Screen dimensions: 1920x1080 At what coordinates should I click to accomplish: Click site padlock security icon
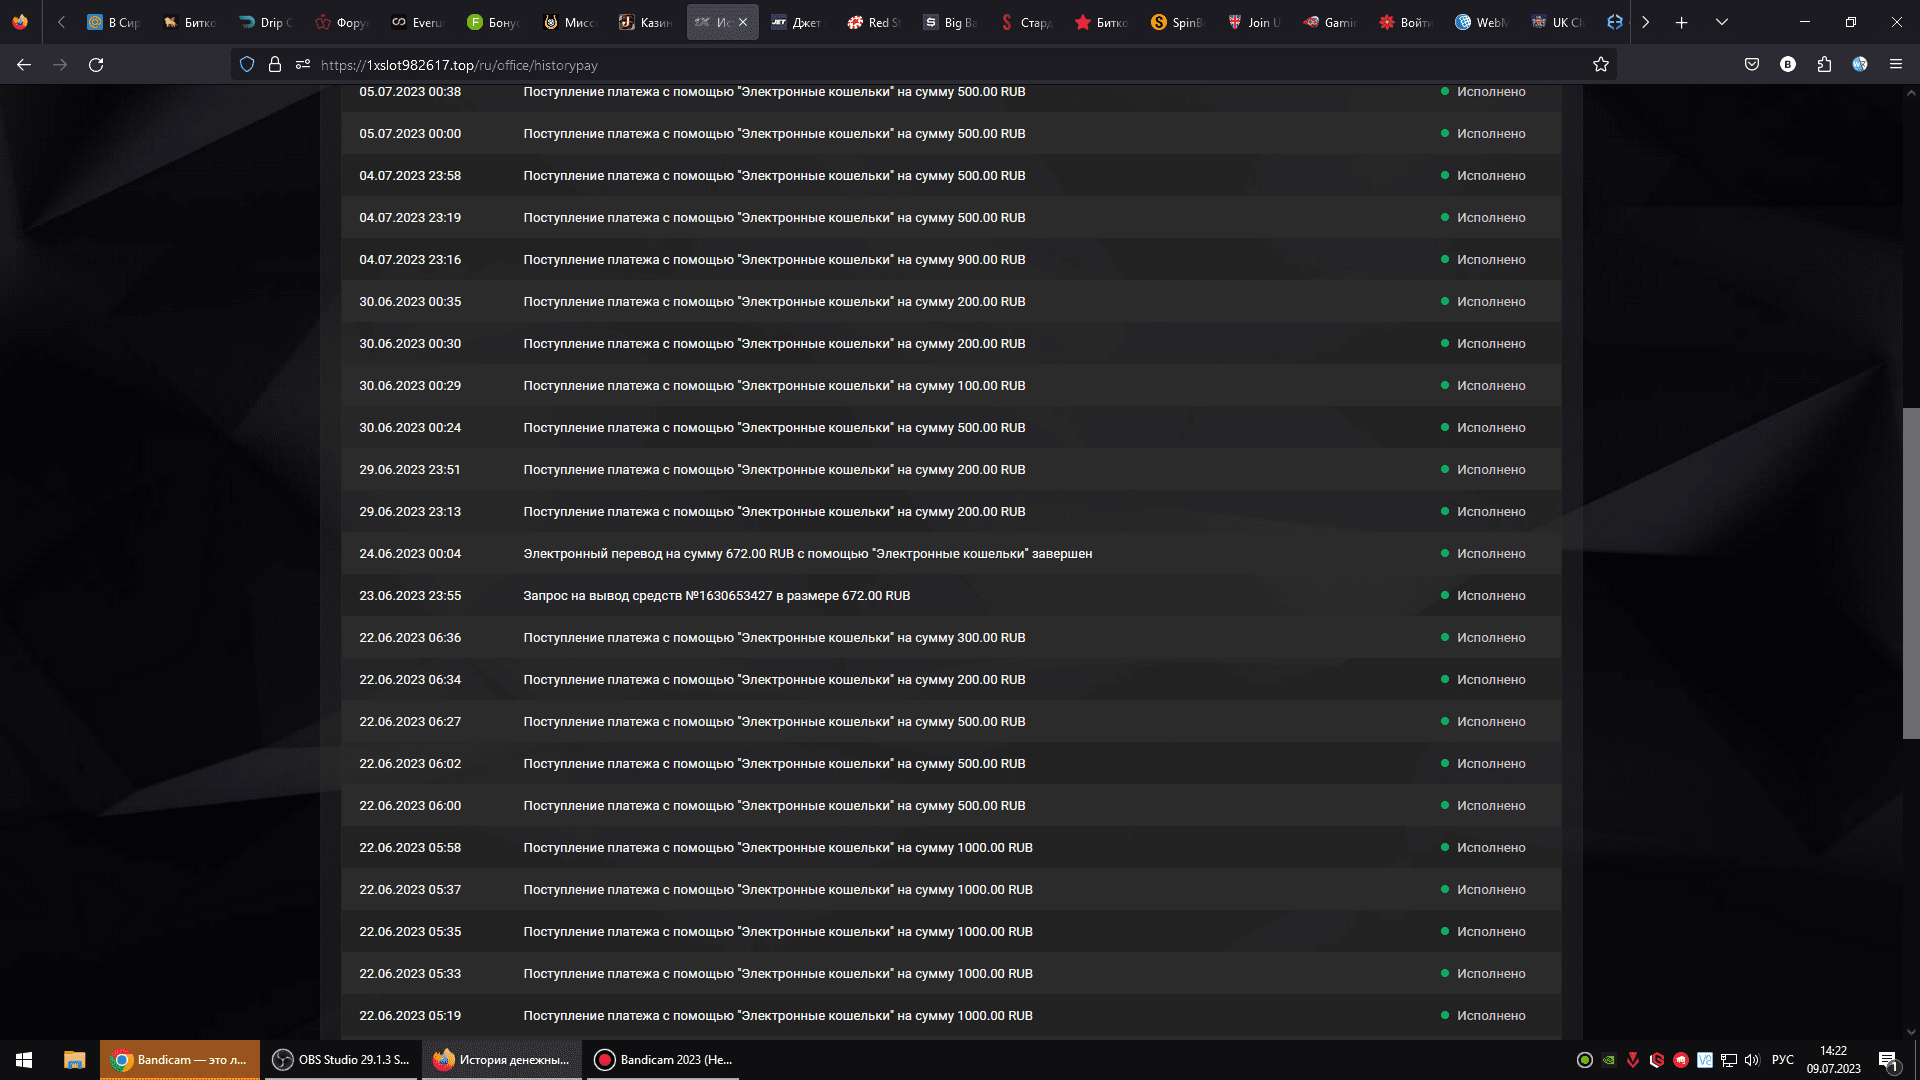[x=275, y=65]
